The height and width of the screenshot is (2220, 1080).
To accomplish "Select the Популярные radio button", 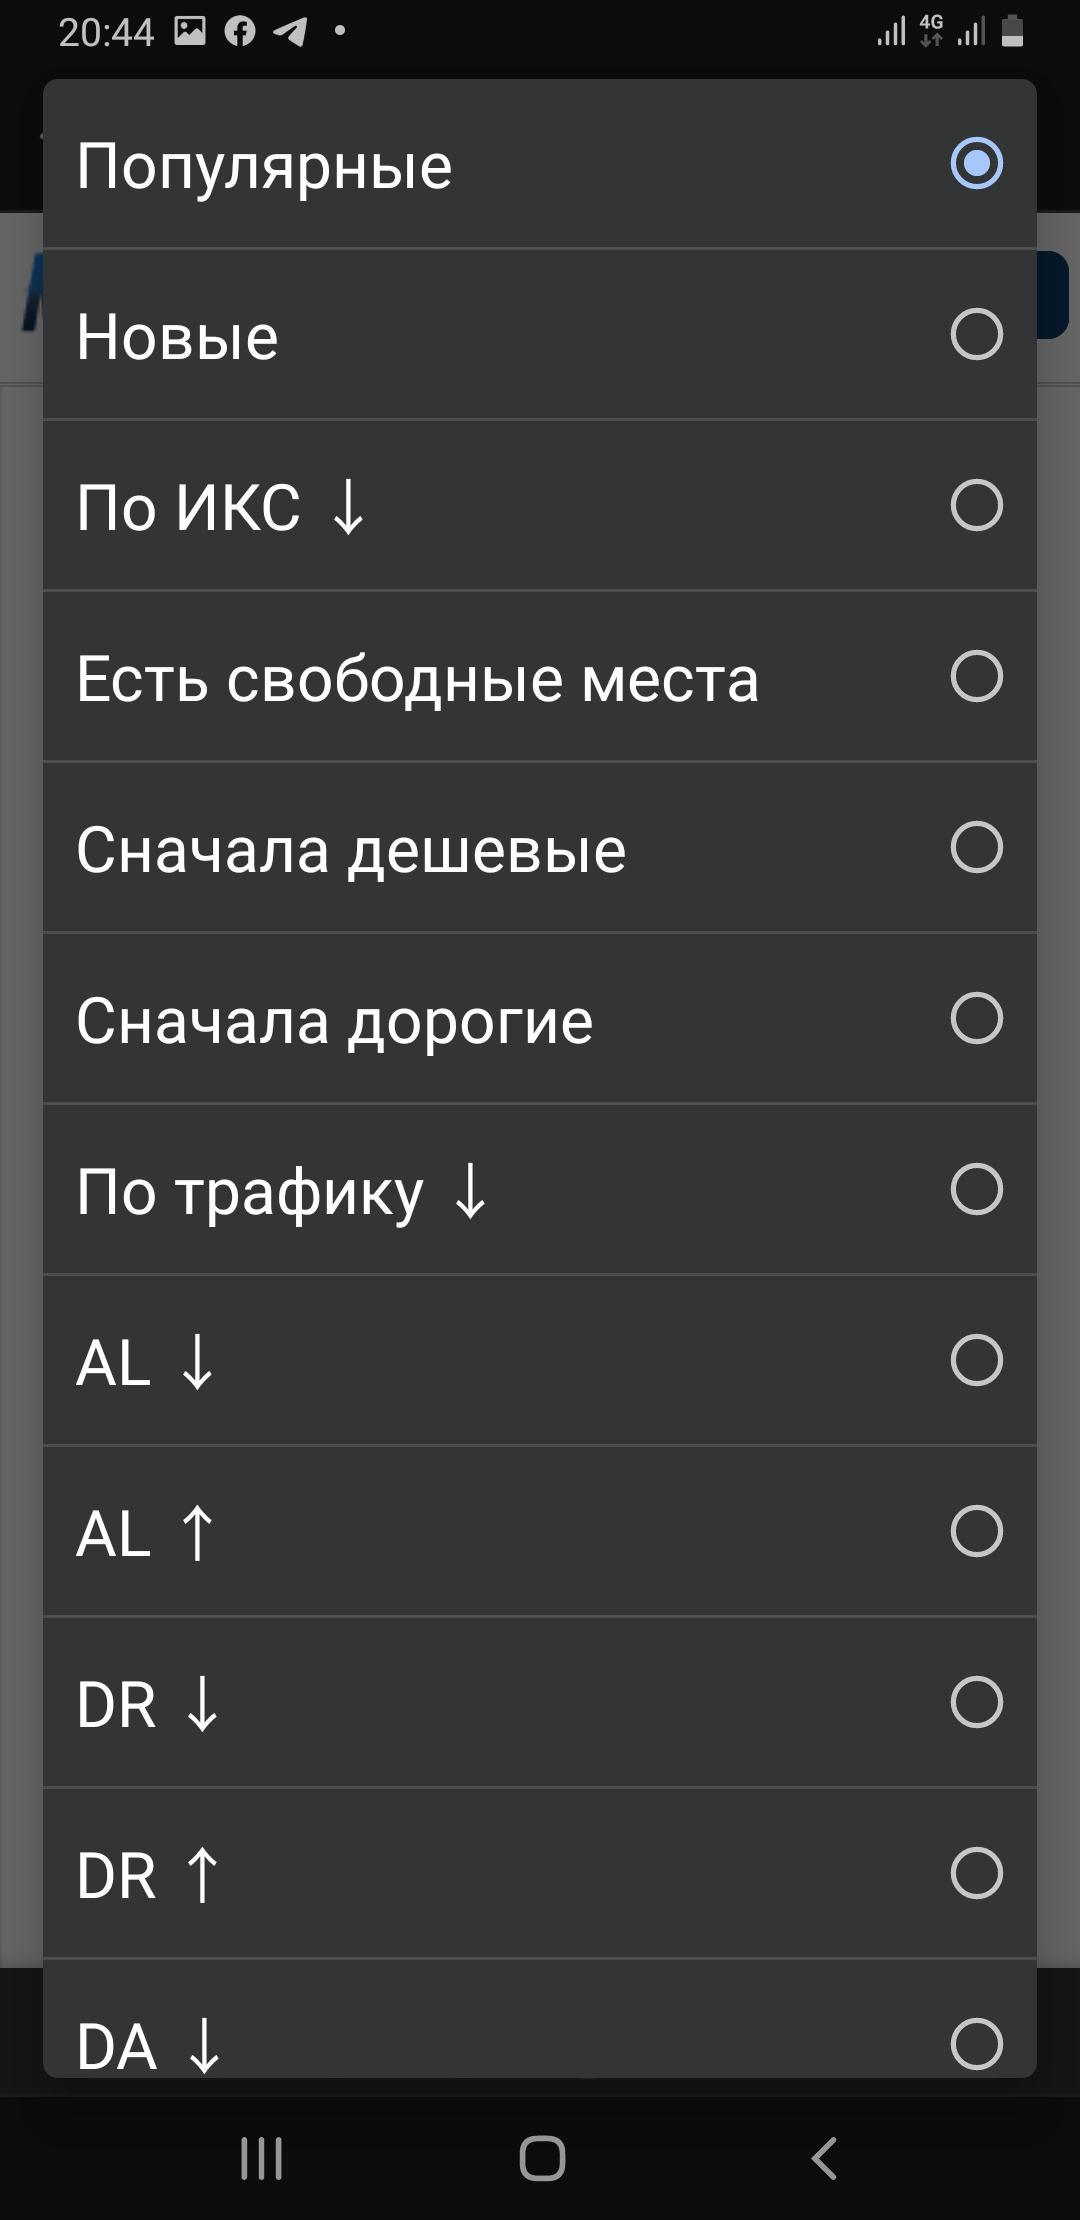I will click(976, 164).
